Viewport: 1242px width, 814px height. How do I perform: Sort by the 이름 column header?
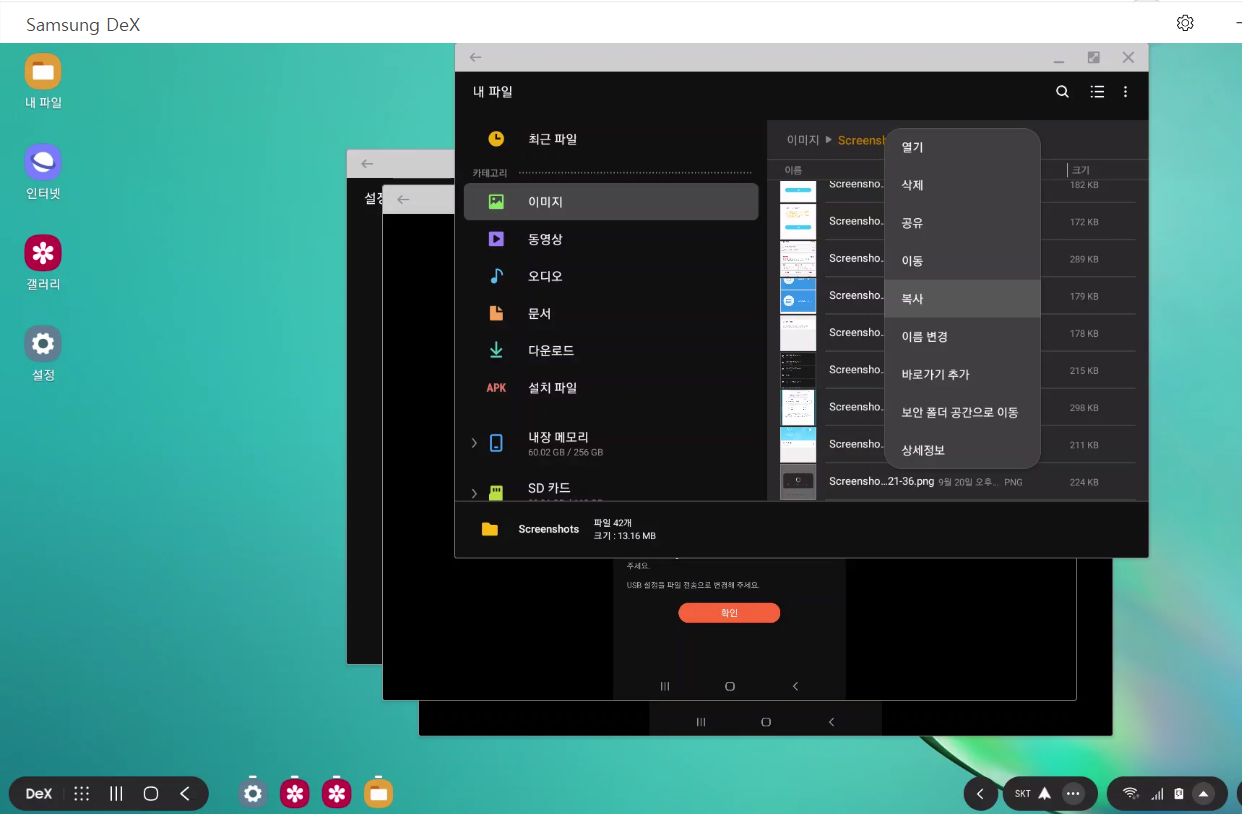[x=793, y=170]
